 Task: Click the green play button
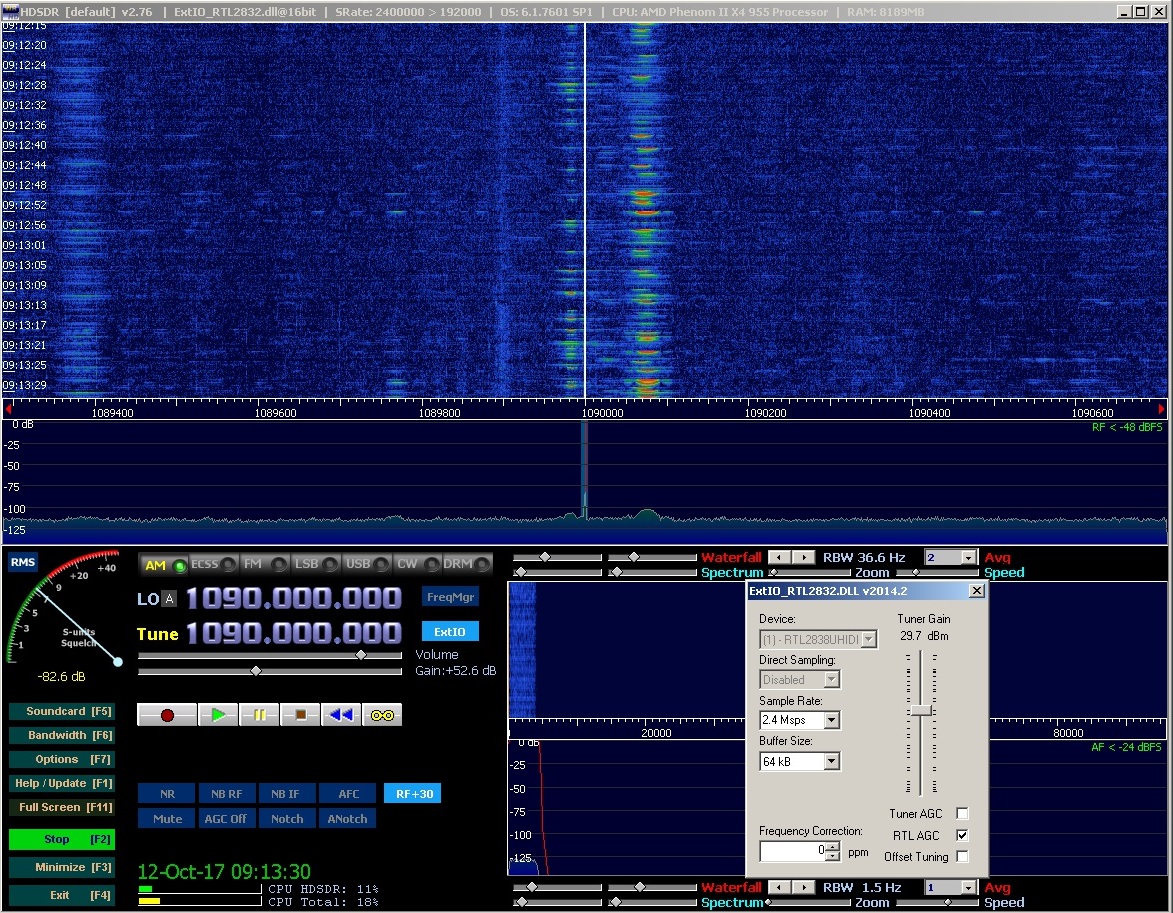[x=218, y=715]
